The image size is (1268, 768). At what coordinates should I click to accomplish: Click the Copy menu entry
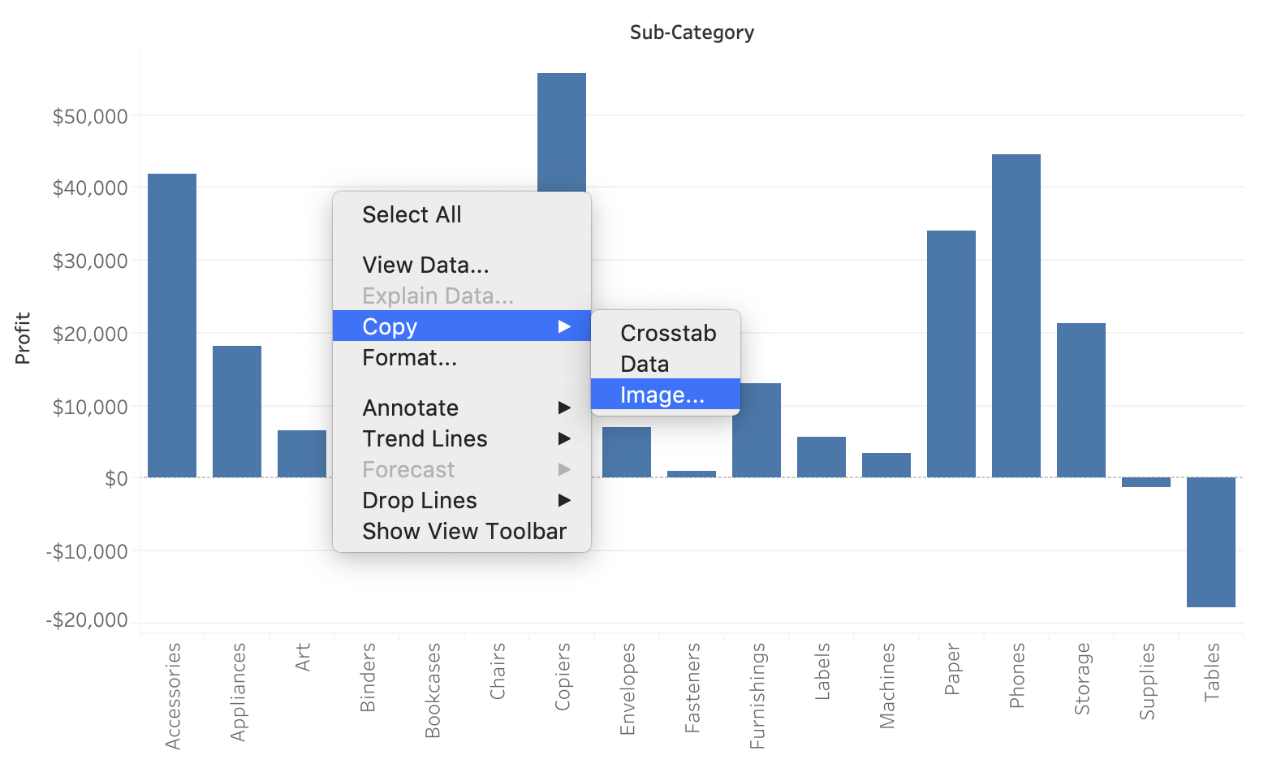click(x=390, y=327)
